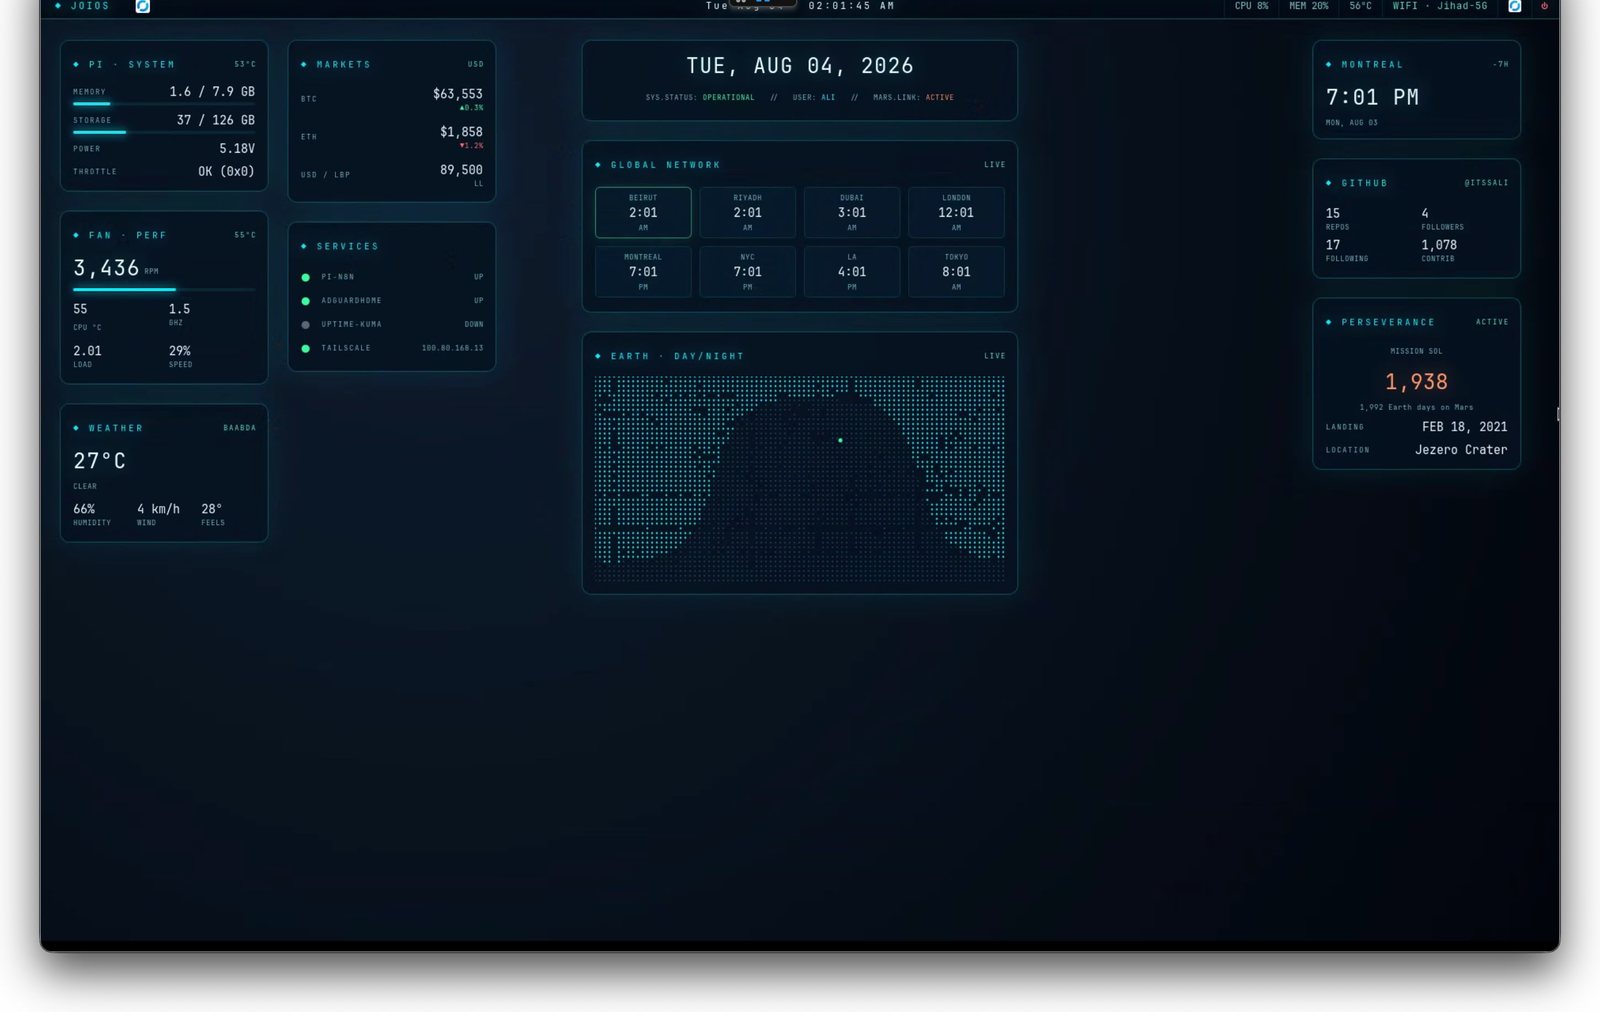Click the memory usage bar in Pi System
The image size is (1600, 1012).
(164, 104)
